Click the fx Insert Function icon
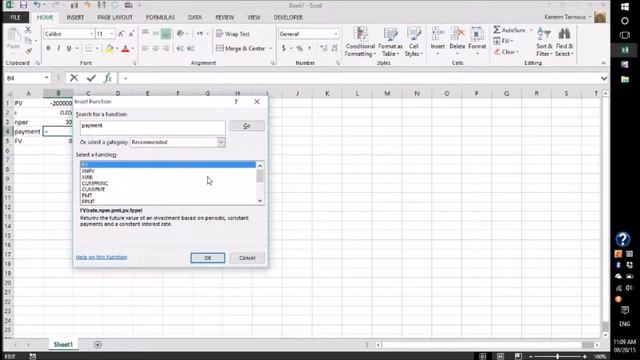Viewport: 640px width, 360px height. click(108, 78)
